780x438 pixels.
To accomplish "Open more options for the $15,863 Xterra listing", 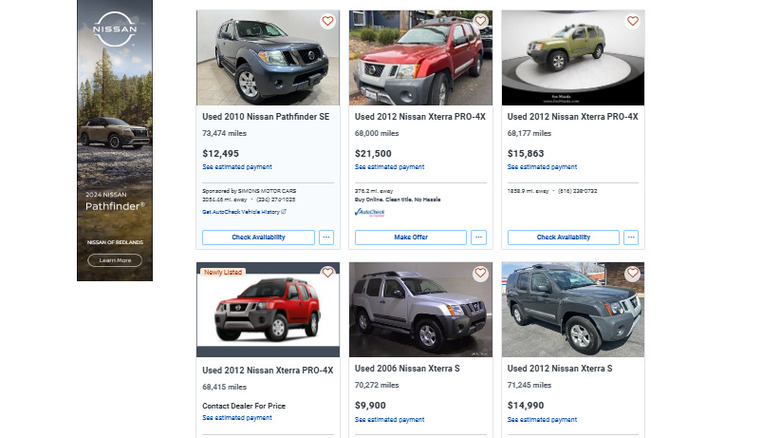I will (631, 237).
